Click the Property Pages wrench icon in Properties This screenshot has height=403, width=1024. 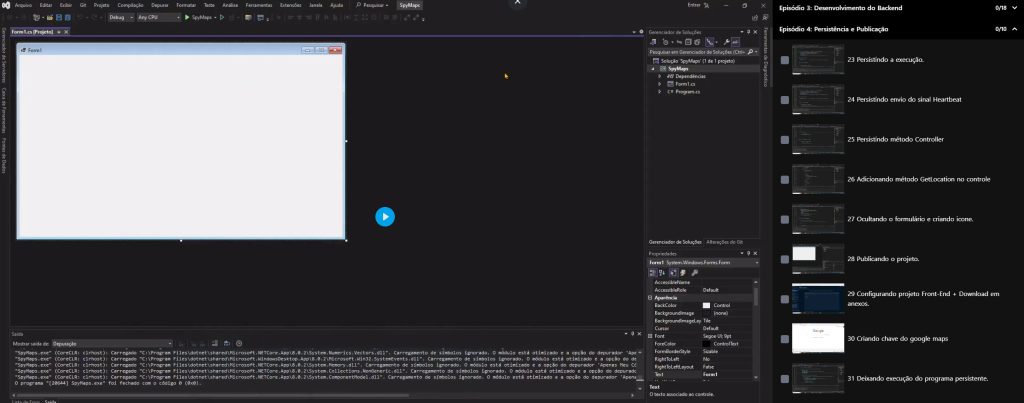695,273
